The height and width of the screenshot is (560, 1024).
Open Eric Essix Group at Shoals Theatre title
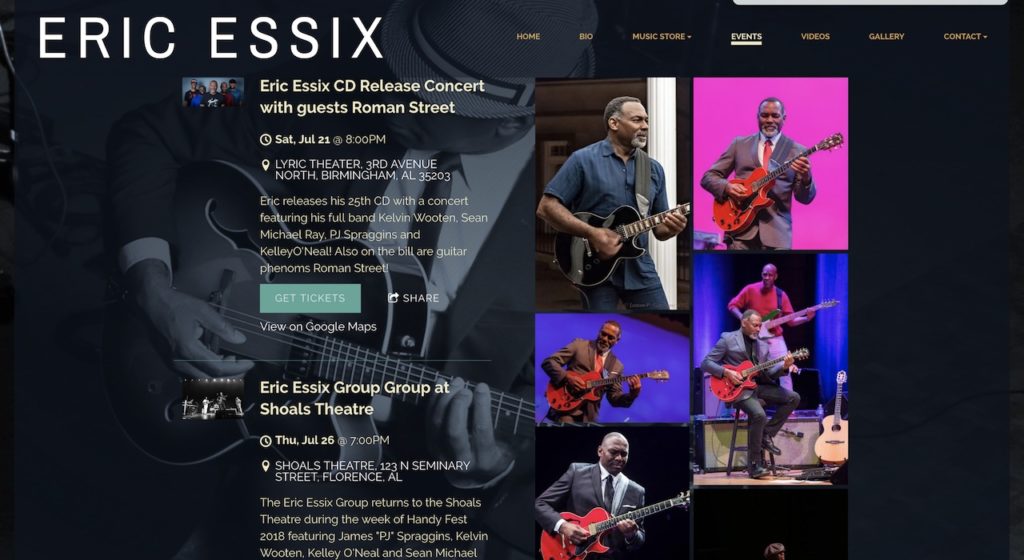tap(355, 398)
